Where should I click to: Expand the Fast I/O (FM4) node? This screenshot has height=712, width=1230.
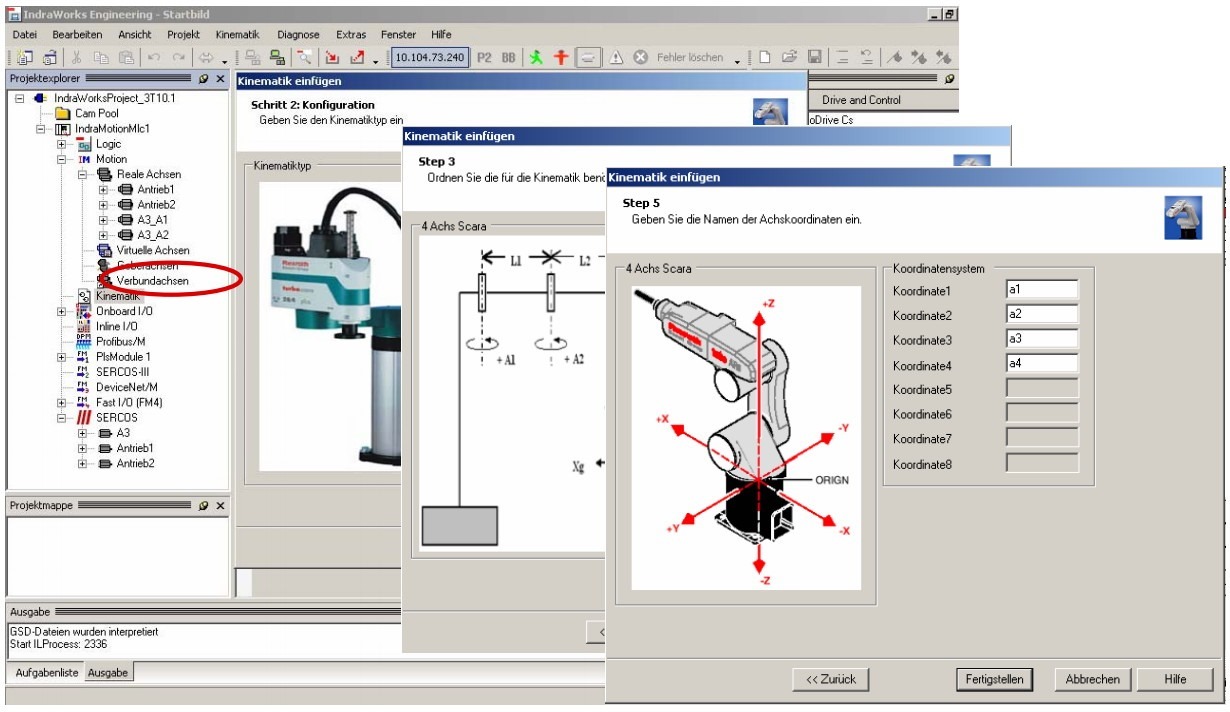(62, 402)
